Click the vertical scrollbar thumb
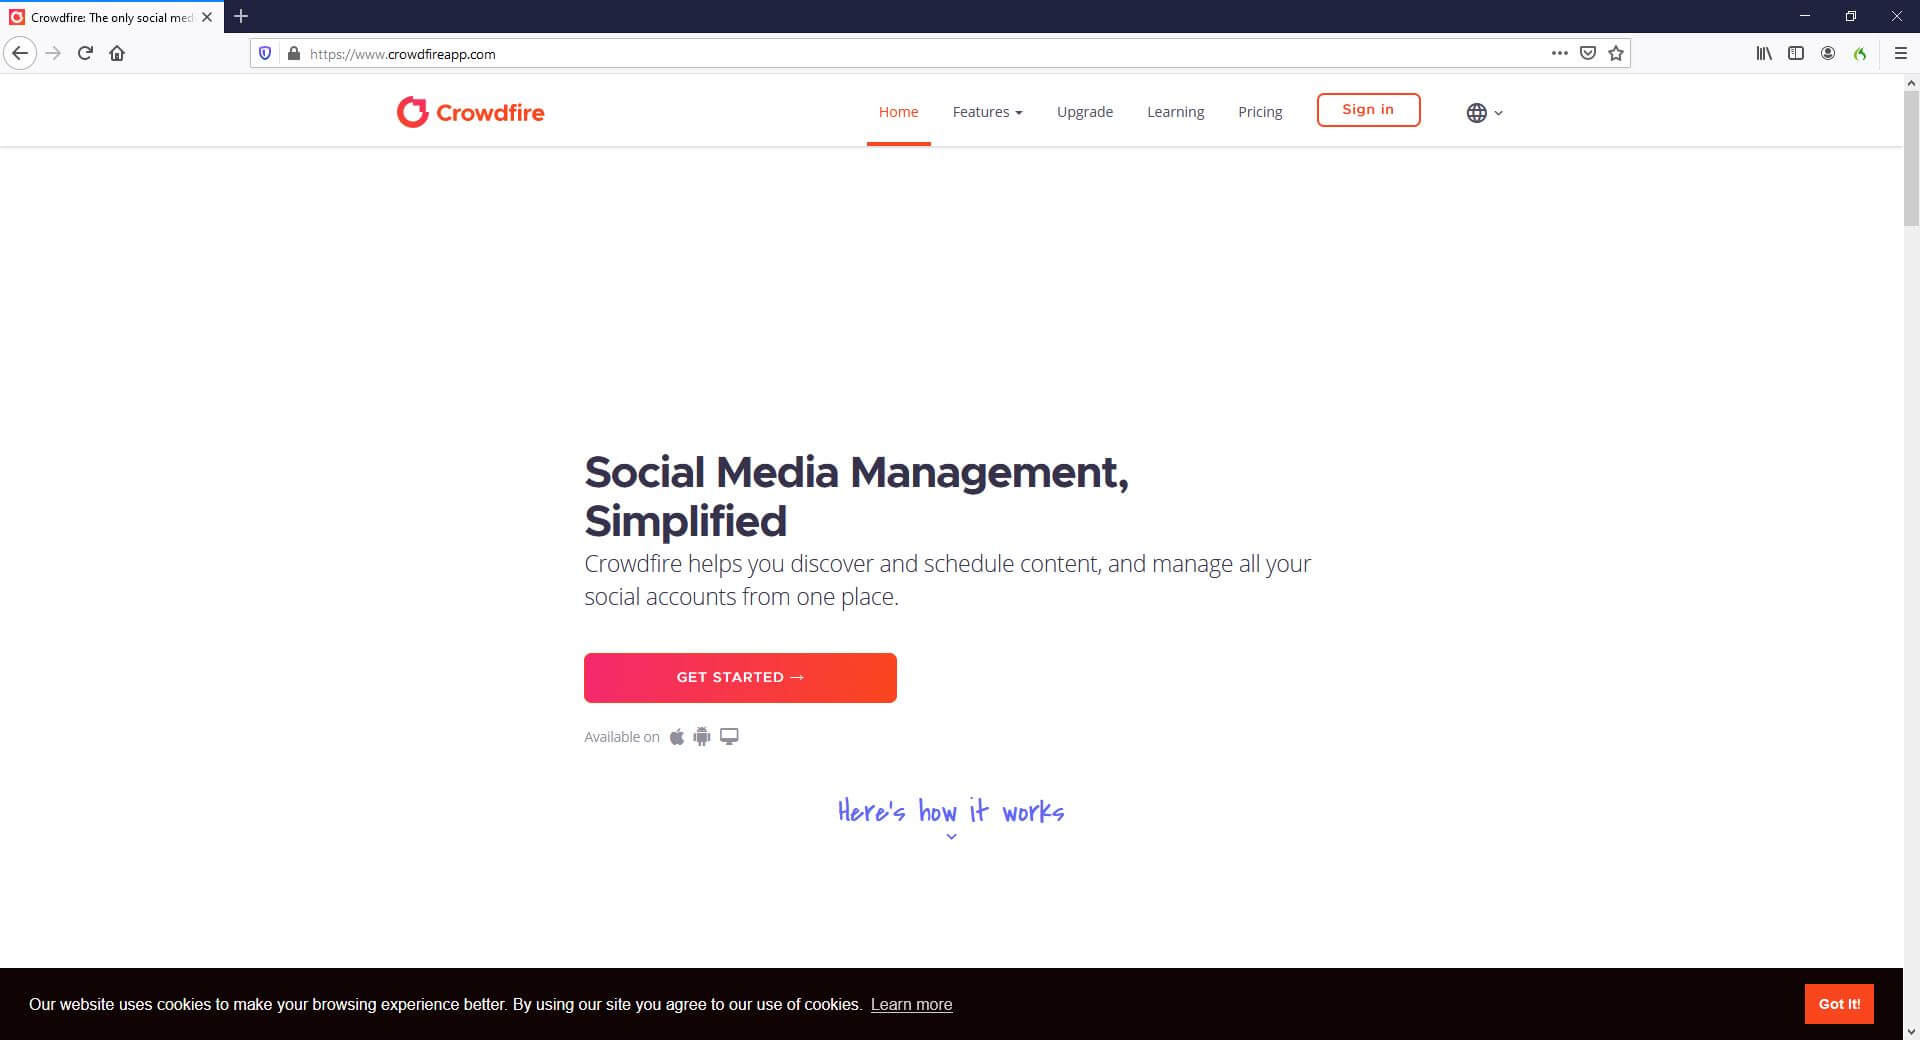Screen dimensions: 1920x1040 coord(1911,158)
